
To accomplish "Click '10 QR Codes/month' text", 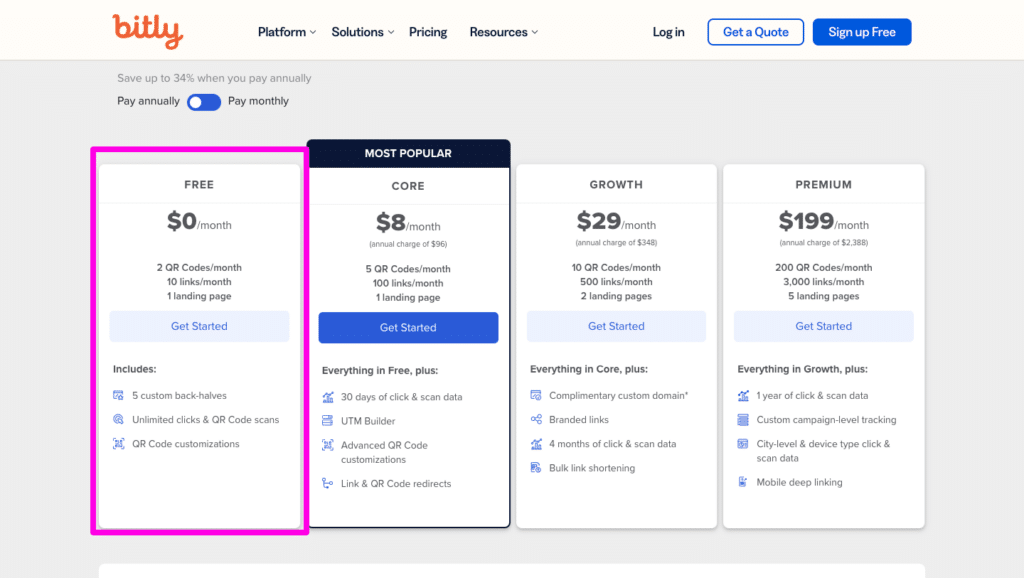I will click(616, 268).
